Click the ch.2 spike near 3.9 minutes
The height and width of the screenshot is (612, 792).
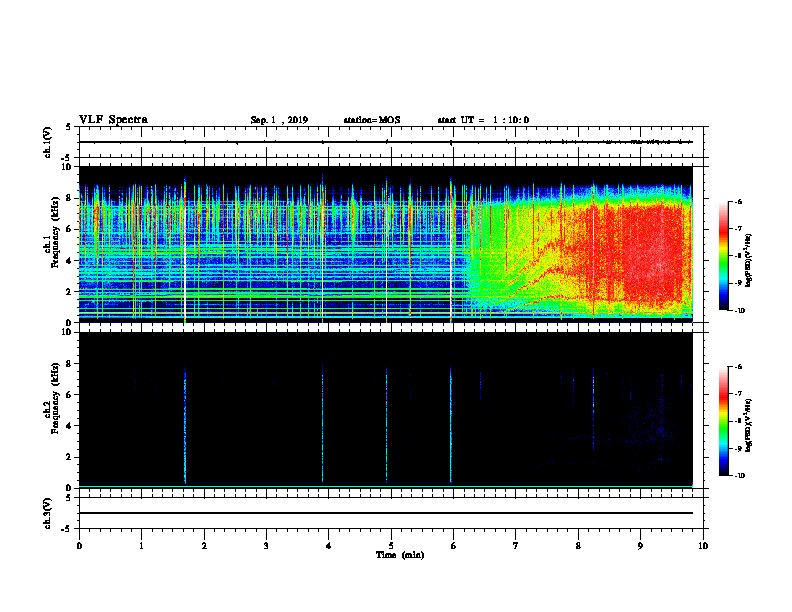click(x=322, y=424)
